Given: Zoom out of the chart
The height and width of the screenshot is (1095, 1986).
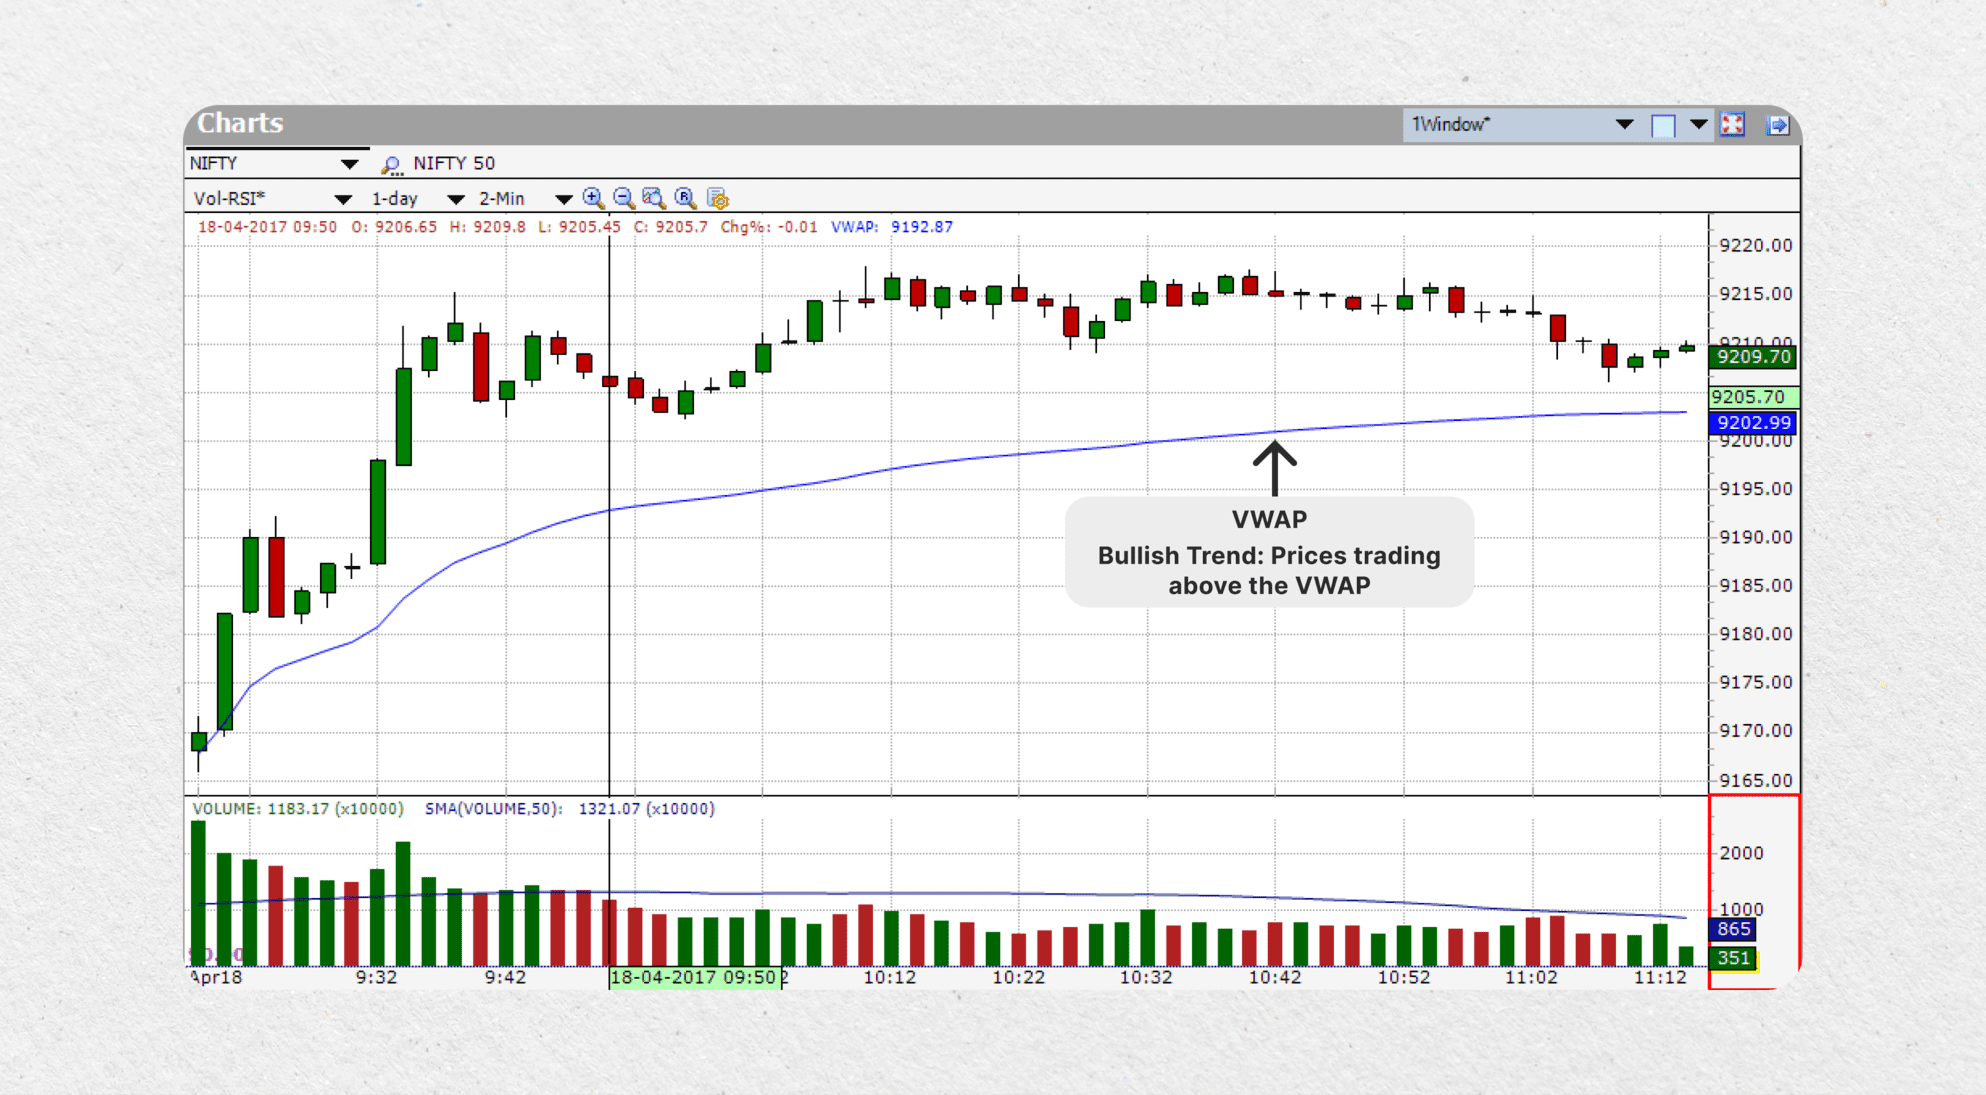Looking at the screenshot, I should pyautogui.click(x=624, y=198).
